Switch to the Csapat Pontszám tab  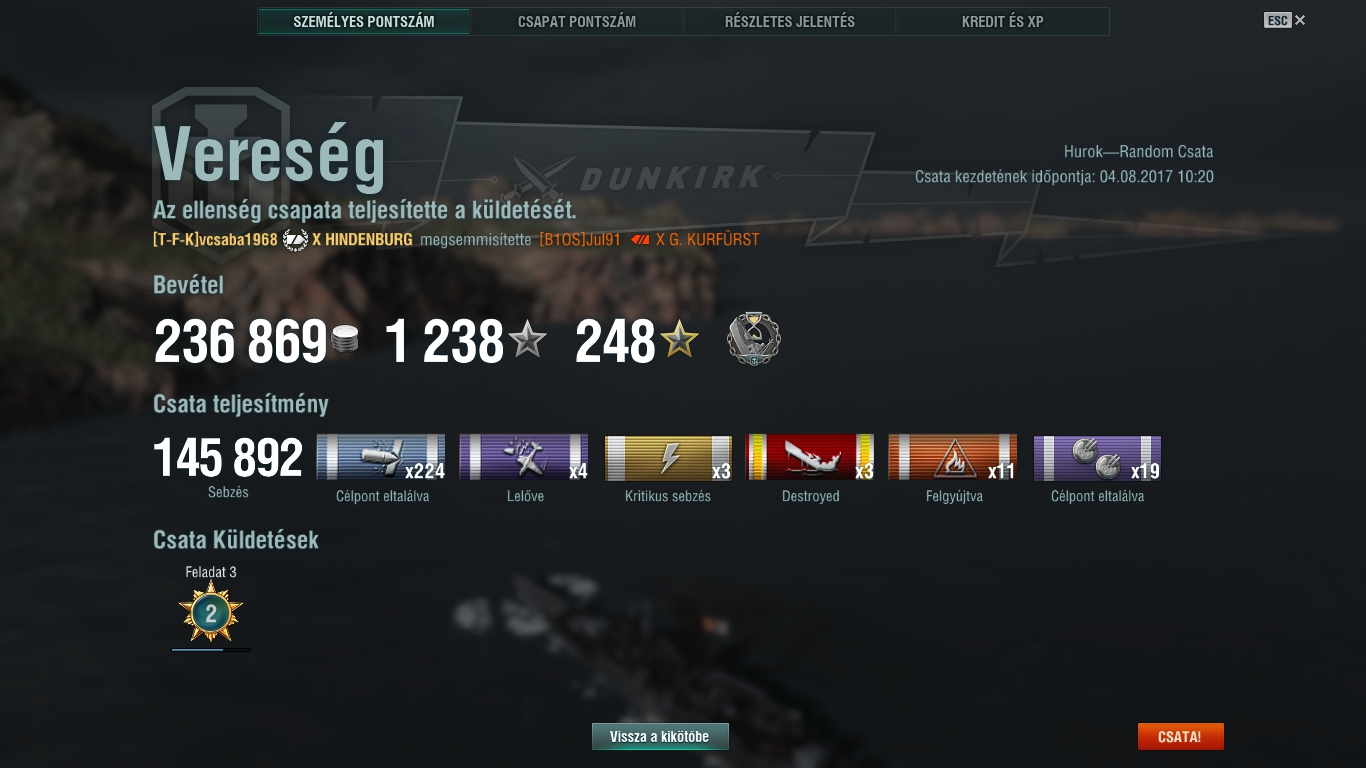(577, 21)
